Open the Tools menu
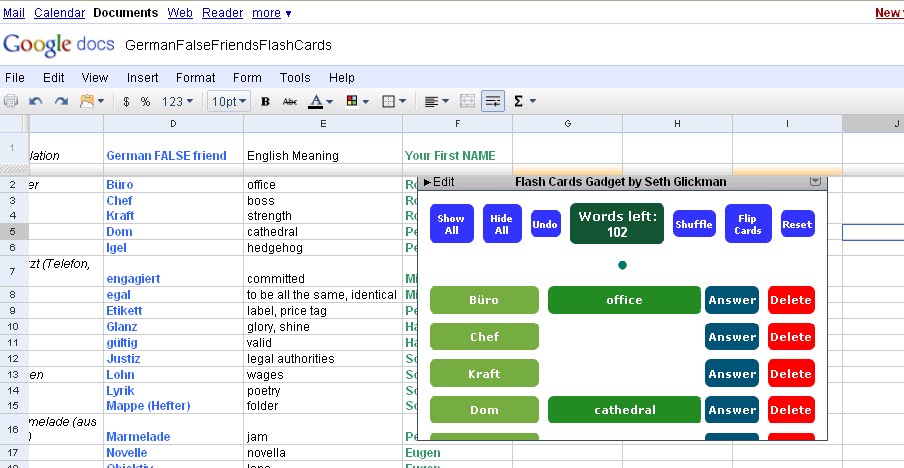The image size is (904, 468). pyautogui.click(x=295, y=78)
